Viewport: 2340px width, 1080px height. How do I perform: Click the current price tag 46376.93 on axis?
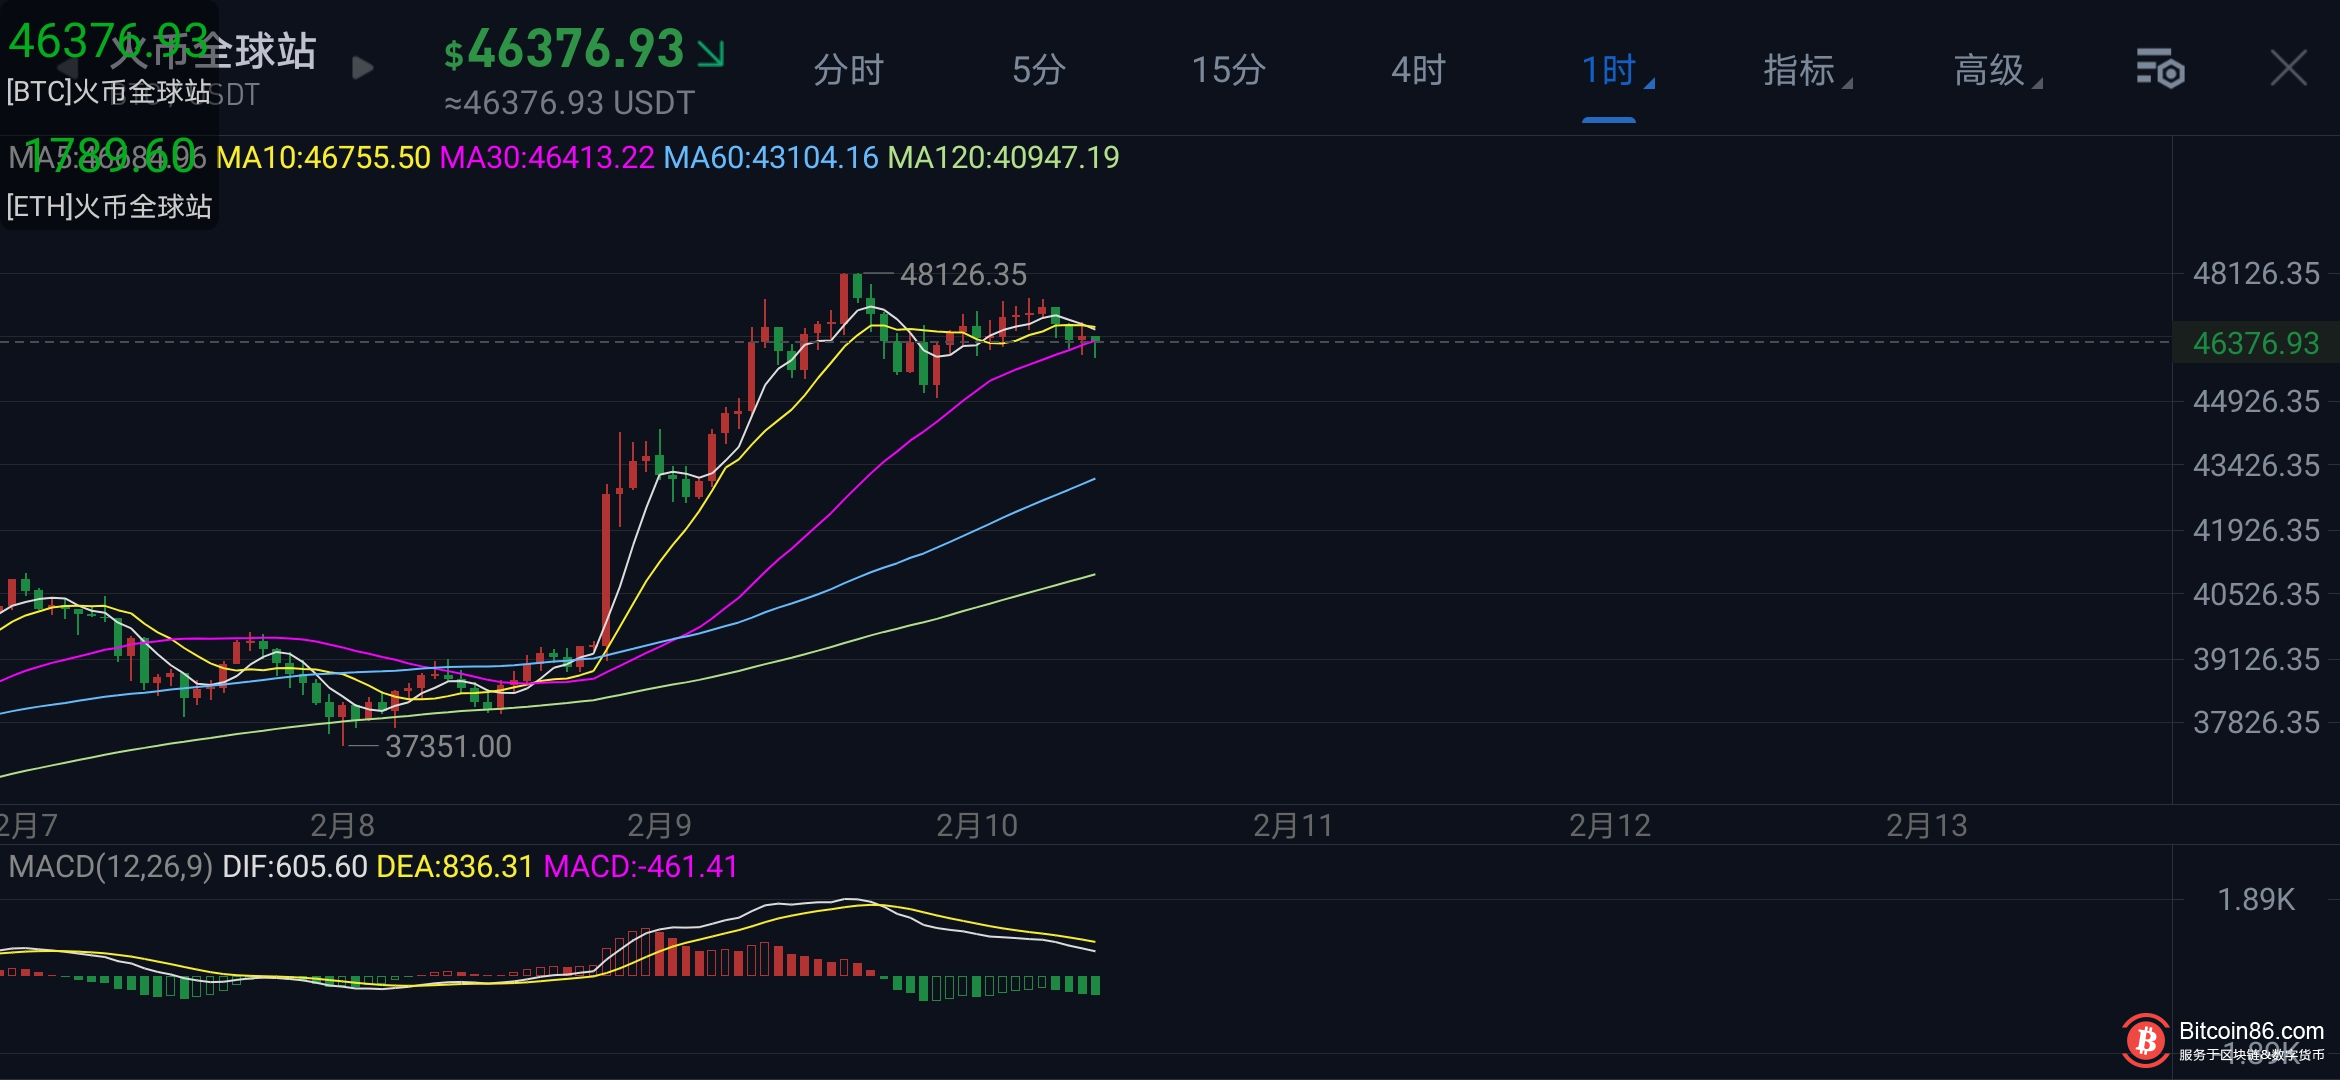coord(2255,343)
